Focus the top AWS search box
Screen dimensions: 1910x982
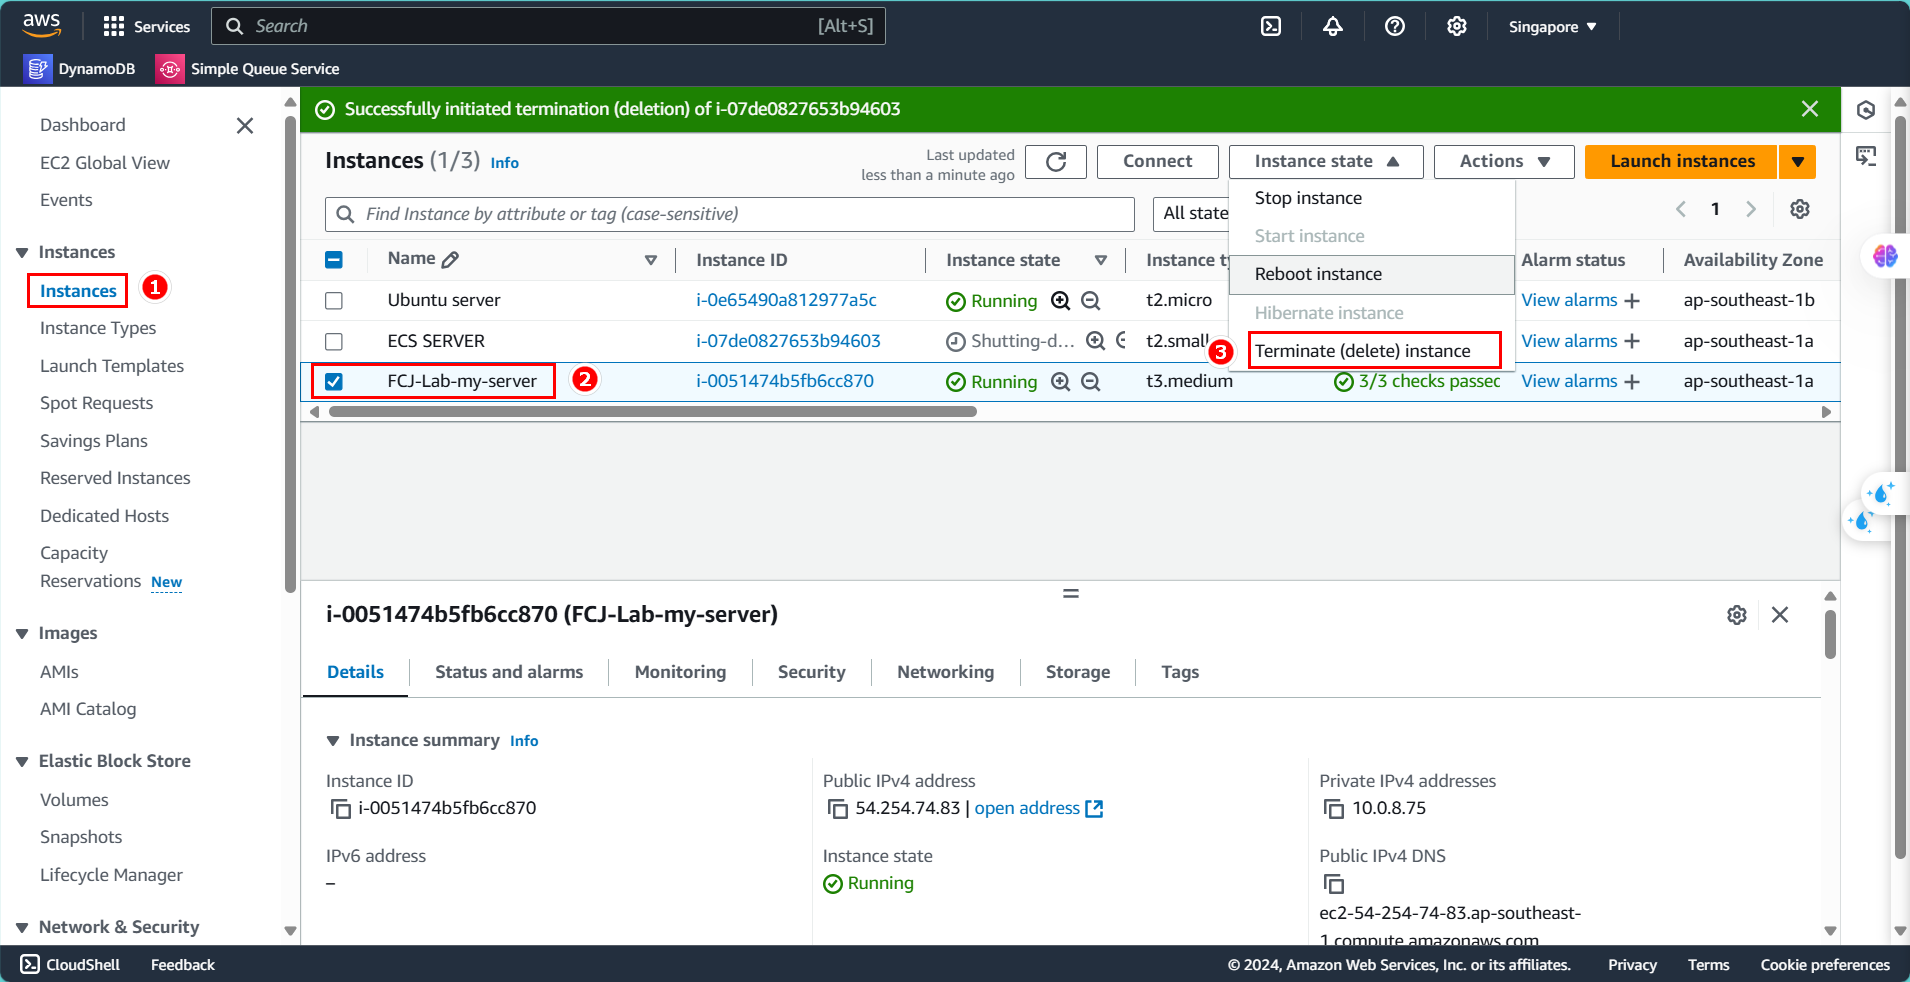pos(548,26)
